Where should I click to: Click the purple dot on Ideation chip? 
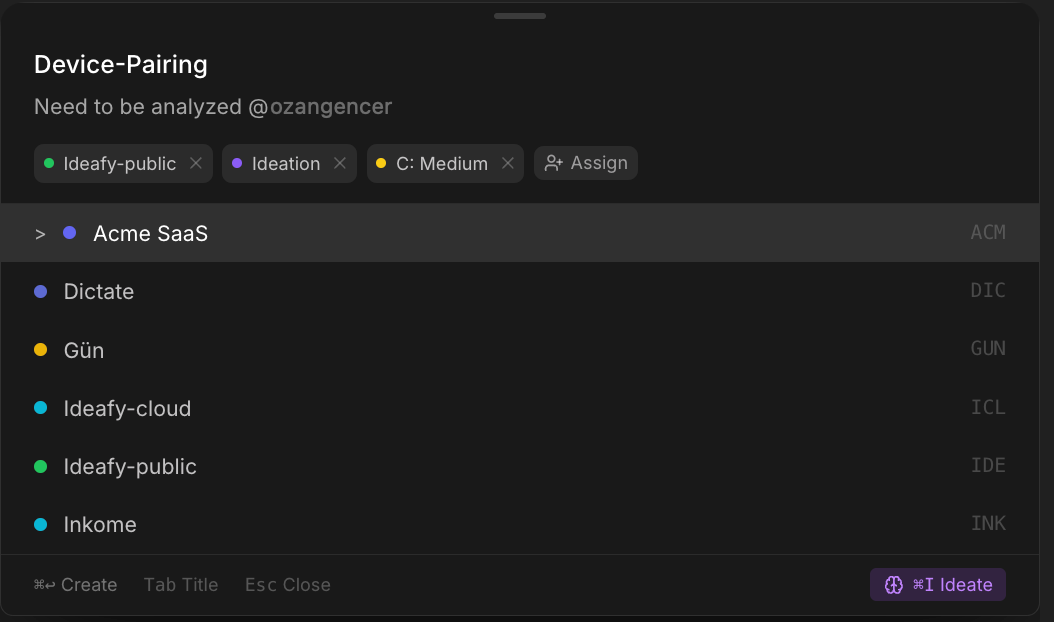tap(237, 164)
